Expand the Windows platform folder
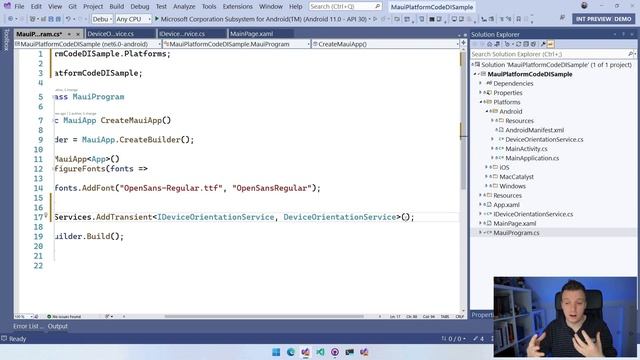Viewport: 640px width, 360px height. (487, 186)
